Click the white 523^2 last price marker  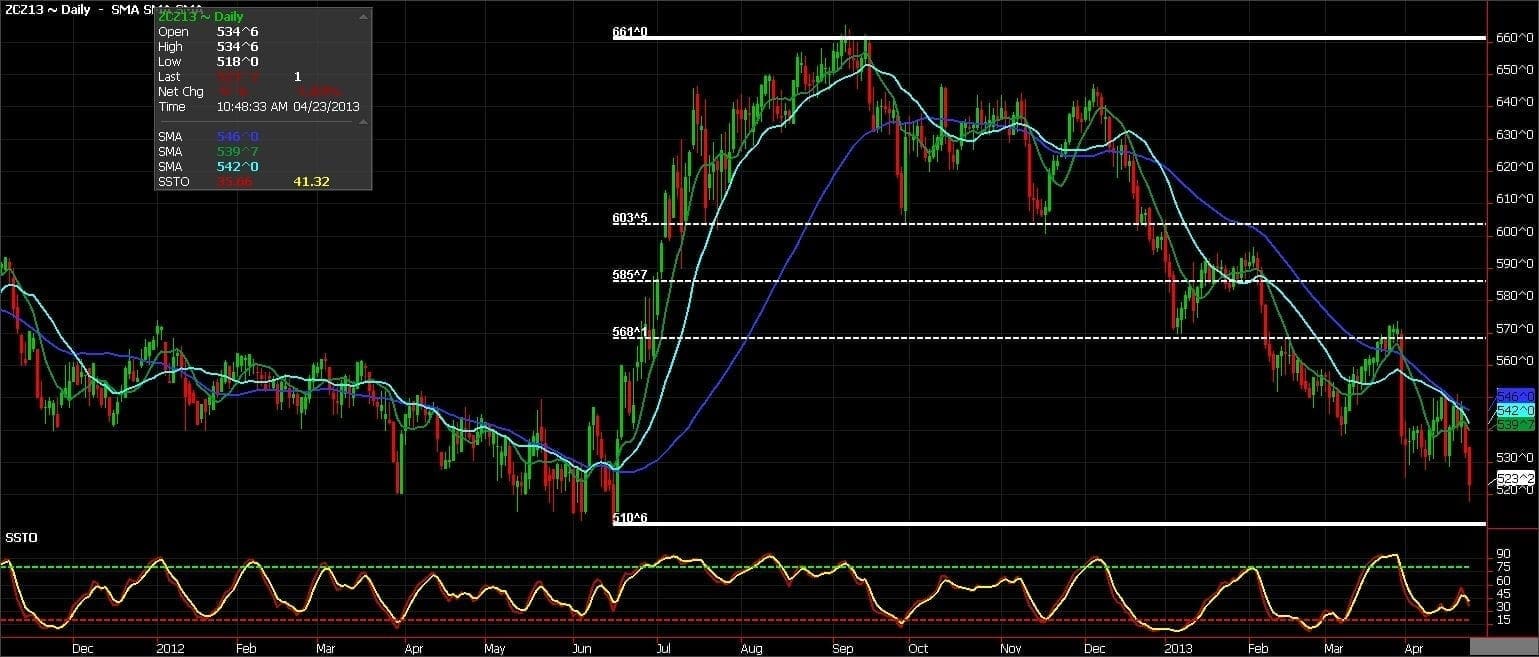coord(1515,479)
